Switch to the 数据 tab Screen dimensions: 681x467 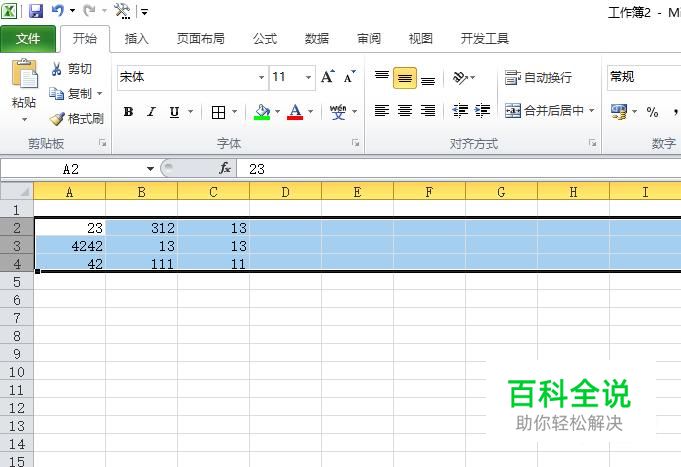(x=317, y=39)
